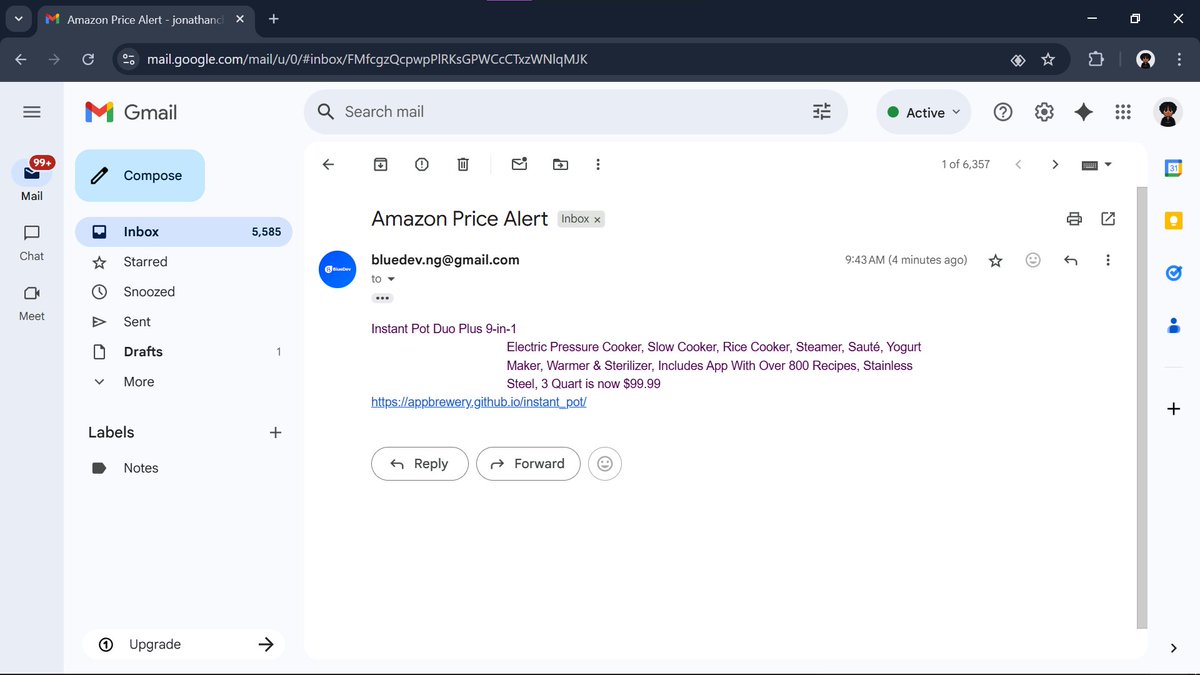
Task: Bookmark this page star in Chrome
Action: point(1048,59)
